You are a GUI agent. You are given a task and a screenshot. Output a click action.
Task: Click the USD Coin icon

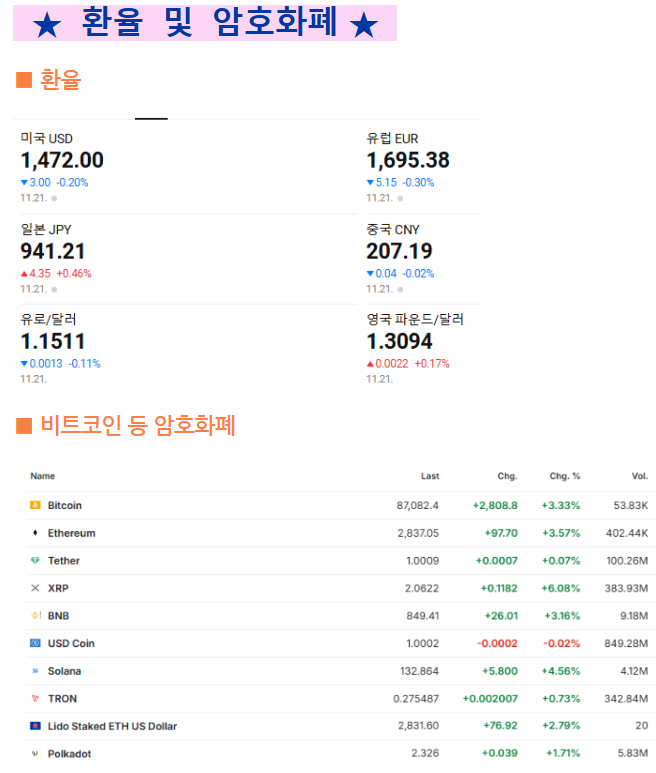(35, 643)
